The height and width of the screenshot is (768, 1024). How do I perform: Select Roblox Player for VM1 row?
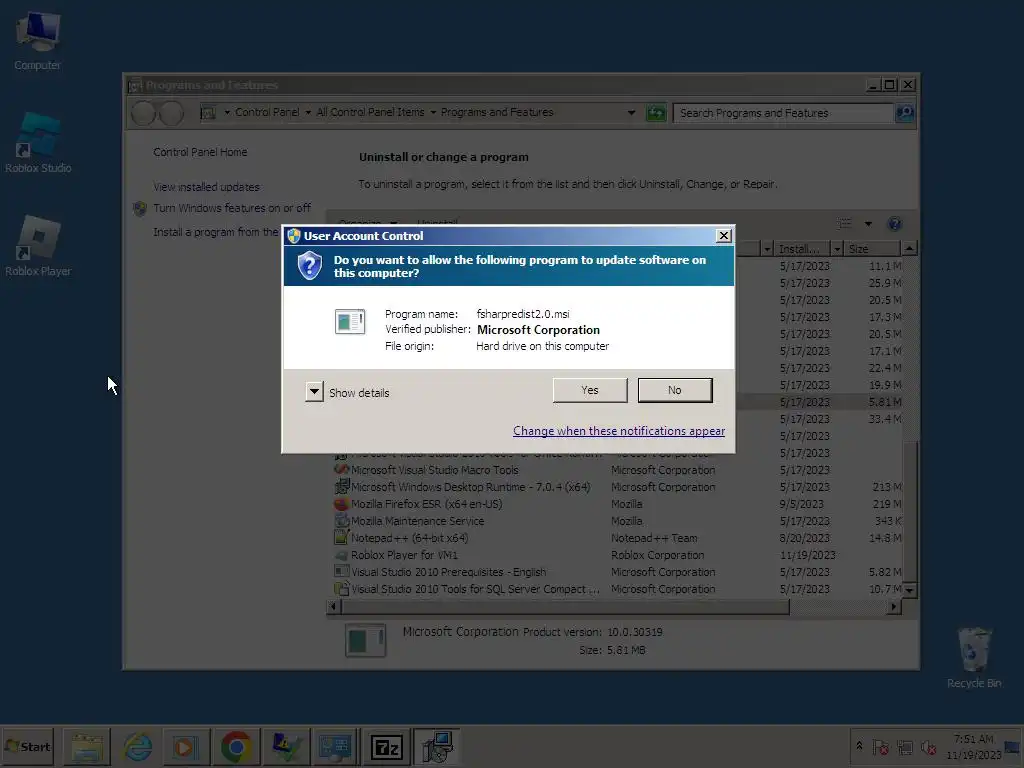(x=617, y=555)
